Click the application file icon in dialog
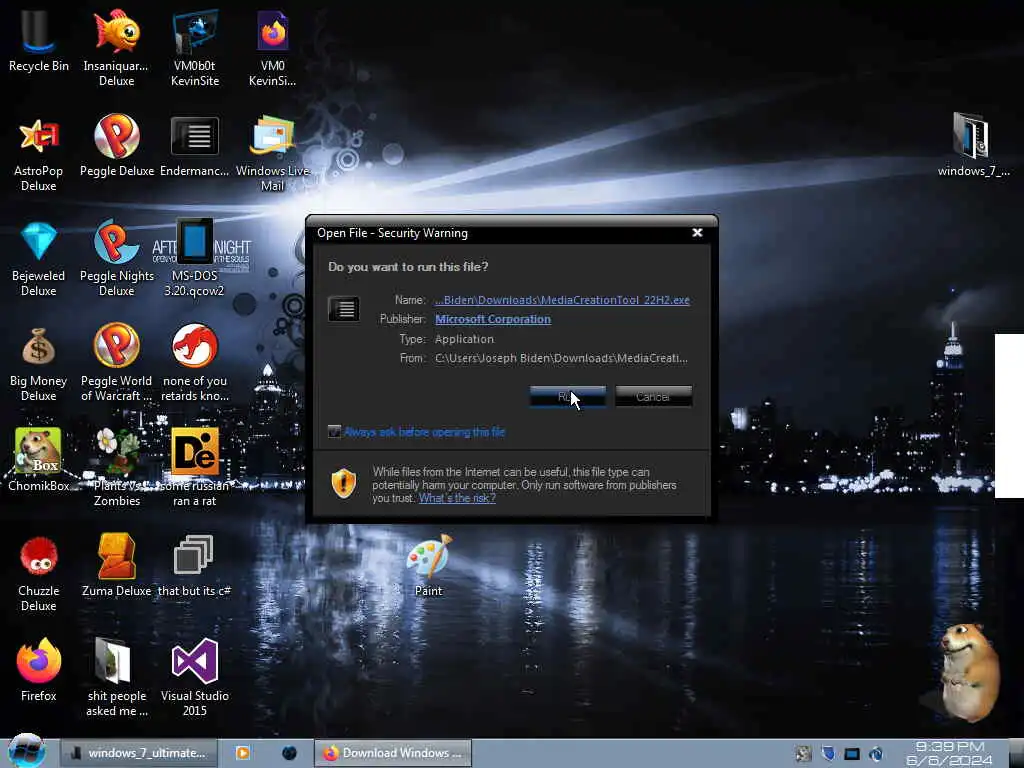This screenshot has width=1024, height=768. point(344,309)
